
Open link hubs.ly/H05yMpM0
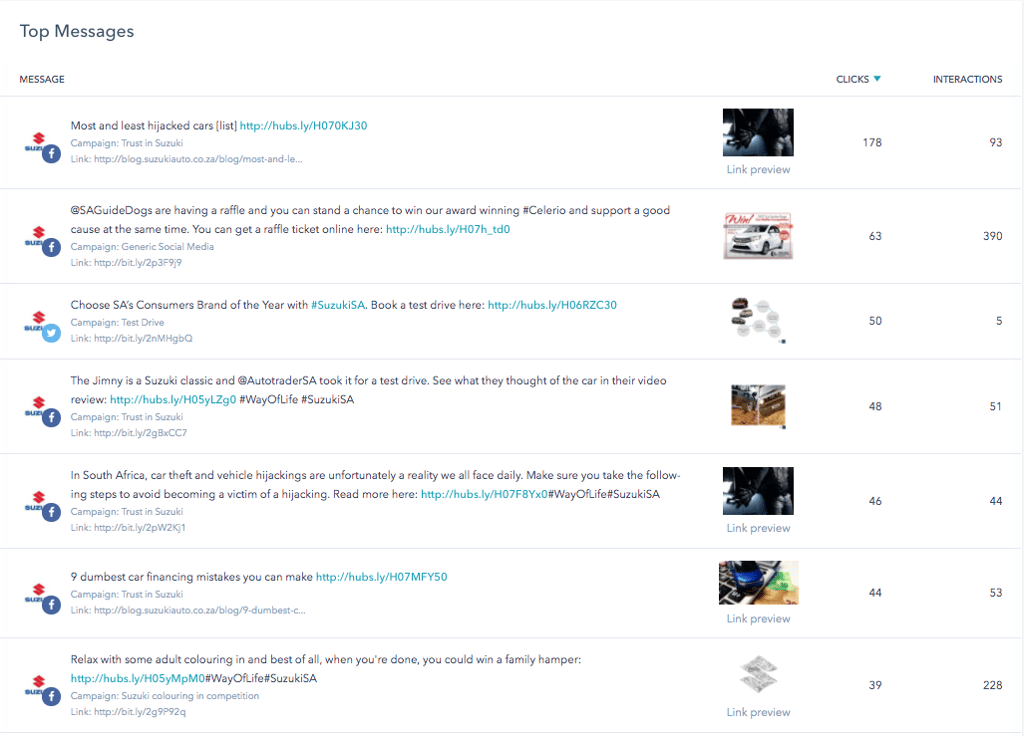pyautogui.click(x=138, y=679)
